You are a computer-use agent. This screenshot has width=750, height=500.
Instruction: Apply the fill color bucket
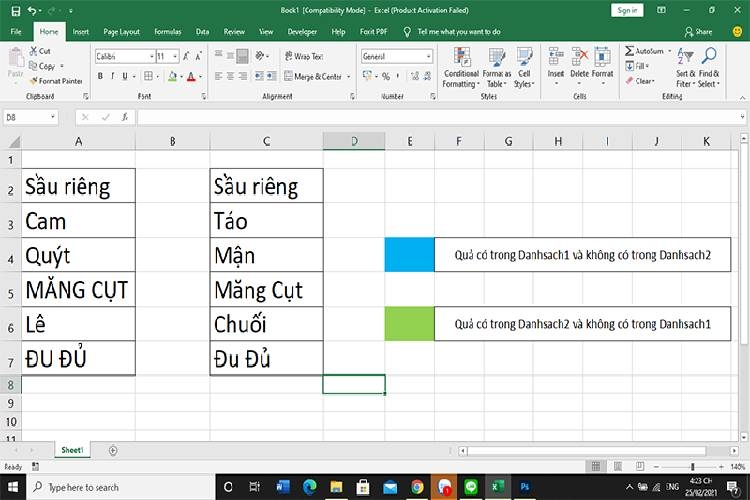pos(173,76)
